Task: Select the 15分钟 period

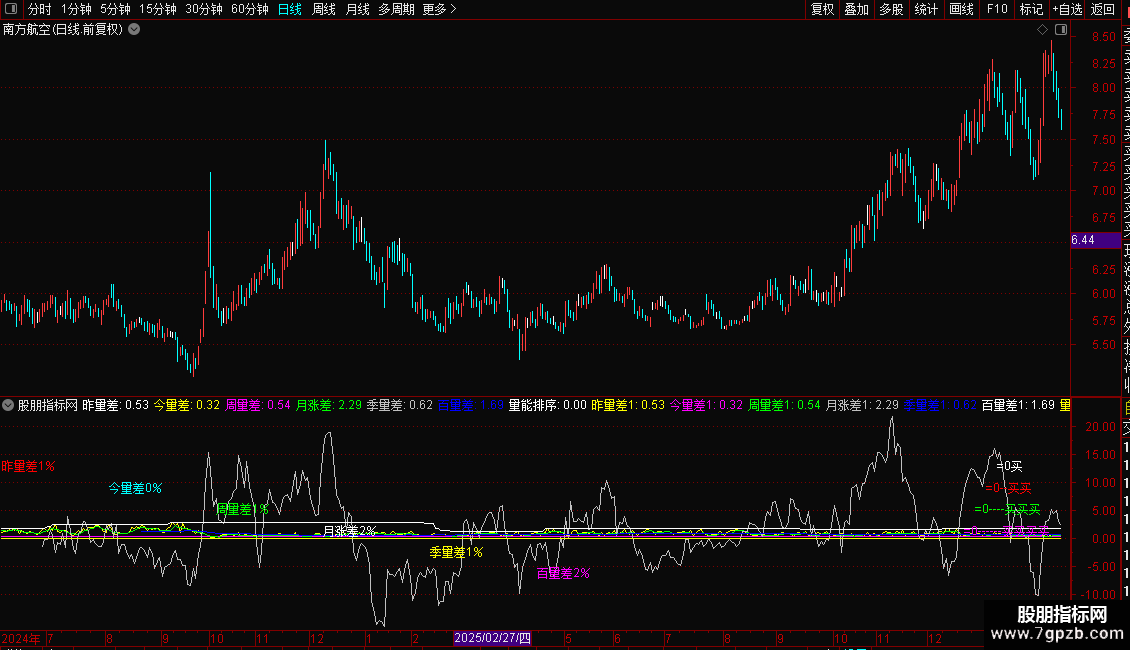Action: [157, 9]
